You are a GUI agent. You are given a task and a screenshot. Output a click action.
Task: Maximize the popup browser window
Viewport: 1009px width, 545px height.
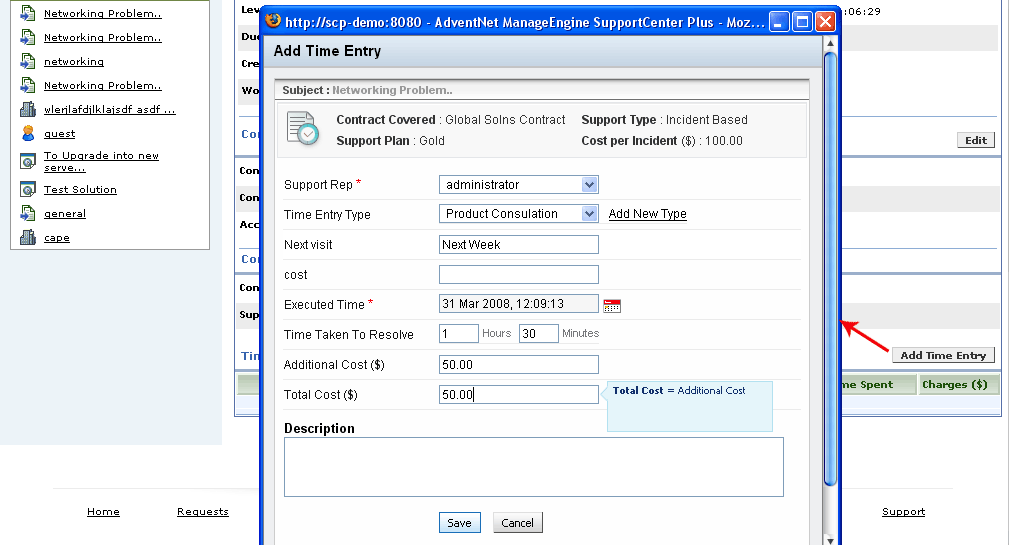(802, 22)
